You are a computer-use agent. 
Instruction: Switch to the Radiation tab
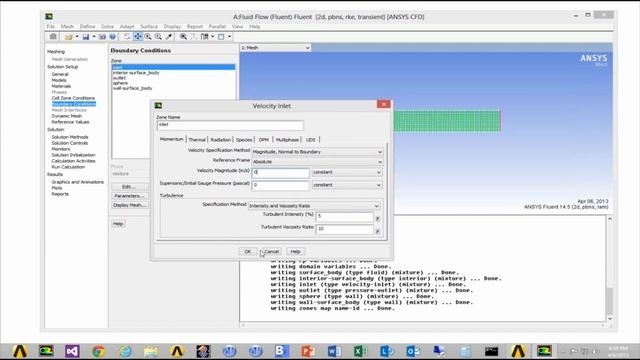coord(221,140)
